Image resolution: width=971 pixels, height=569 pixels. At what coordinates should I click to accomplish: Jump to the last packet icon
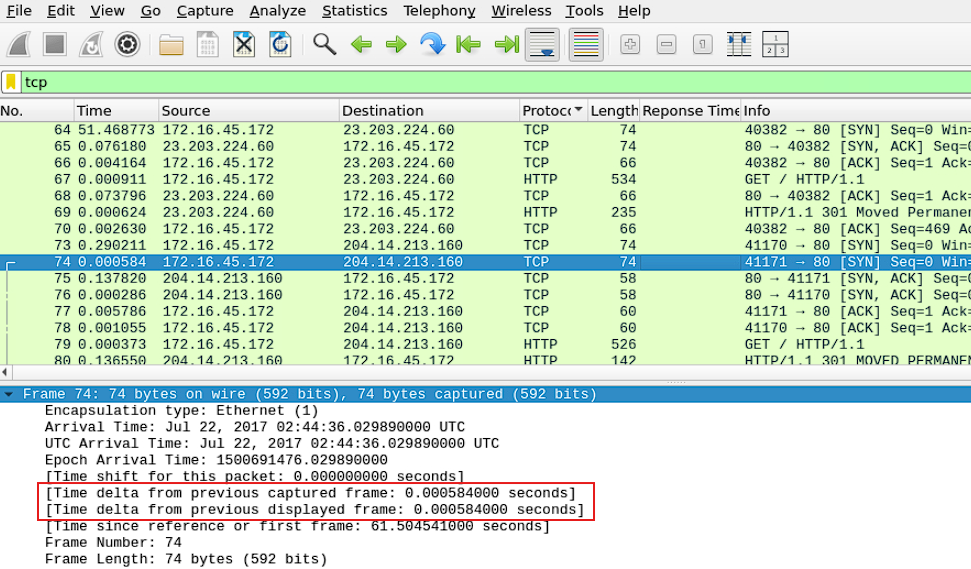click(x=507, y=45)
